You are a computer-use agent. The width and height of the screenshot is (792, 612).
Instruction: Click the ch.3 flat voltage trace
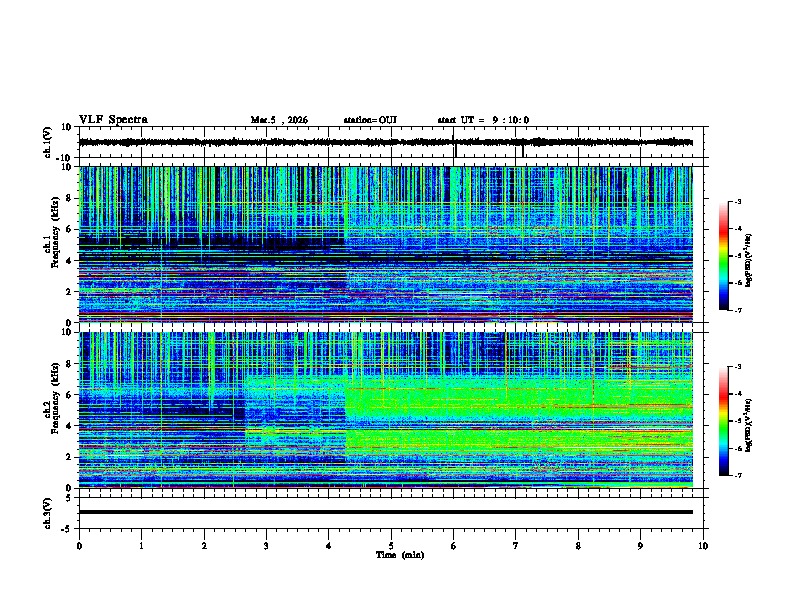click(385, 512)
